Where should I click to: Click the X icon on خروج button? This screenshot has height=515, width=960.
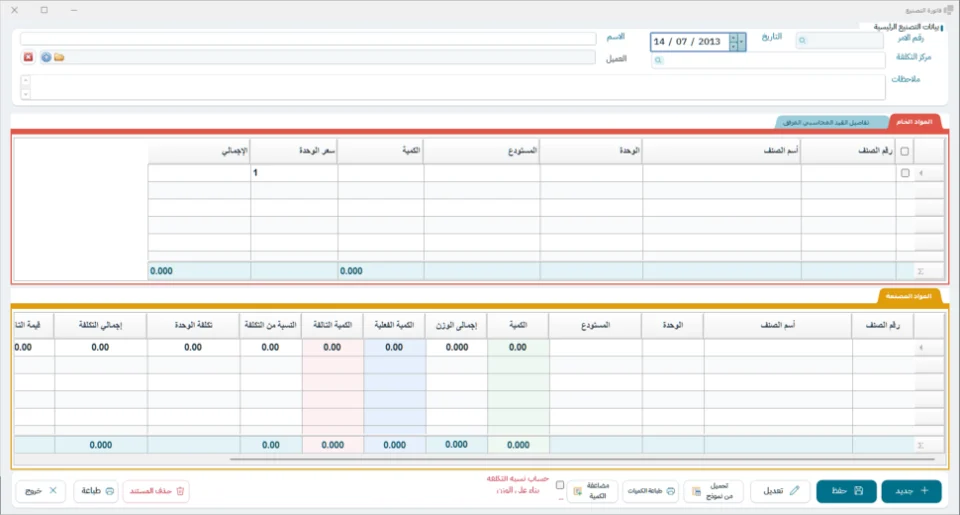coord(53,491)
